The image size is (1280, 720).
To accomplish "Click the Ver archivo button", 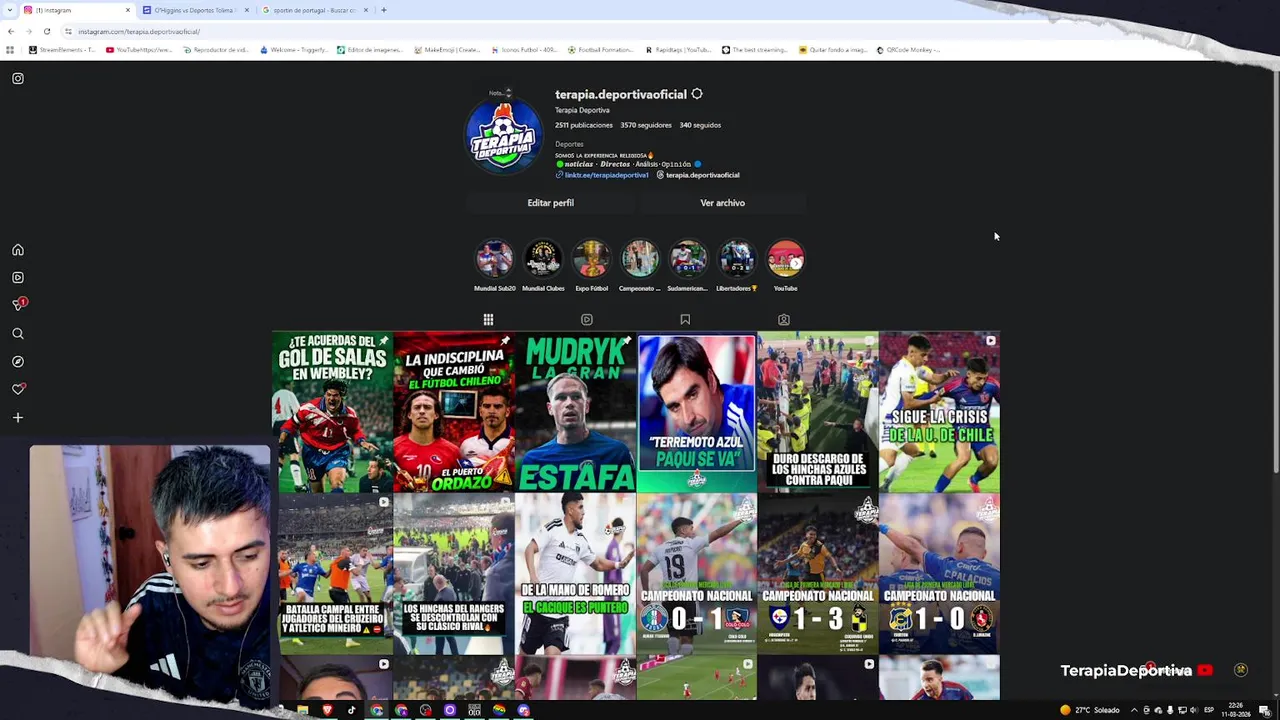I will click(722, 203).
